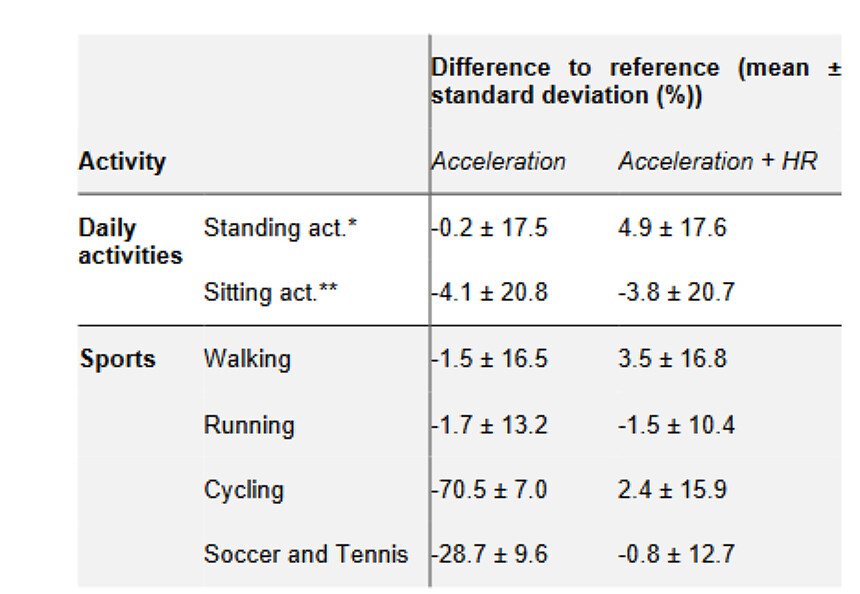The image size is (860, 594).
Task: Click the value '-0.2 ± 17.5'
Action: (490, 228)
